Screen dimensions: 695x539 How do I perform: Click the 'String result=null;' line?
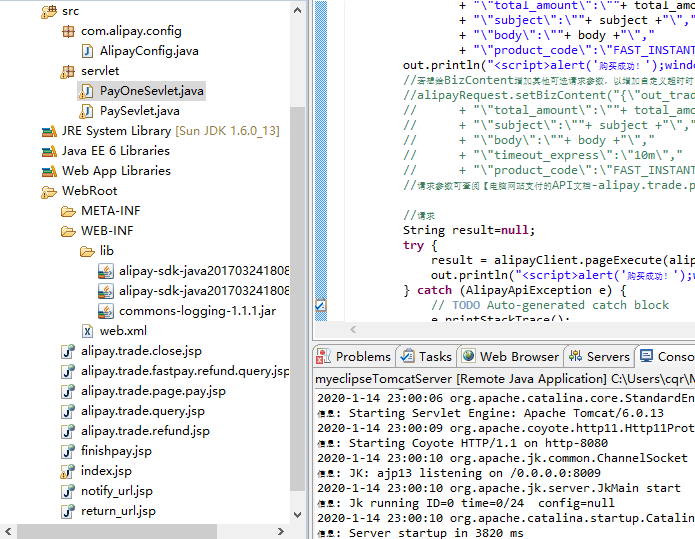coord(469,230)
